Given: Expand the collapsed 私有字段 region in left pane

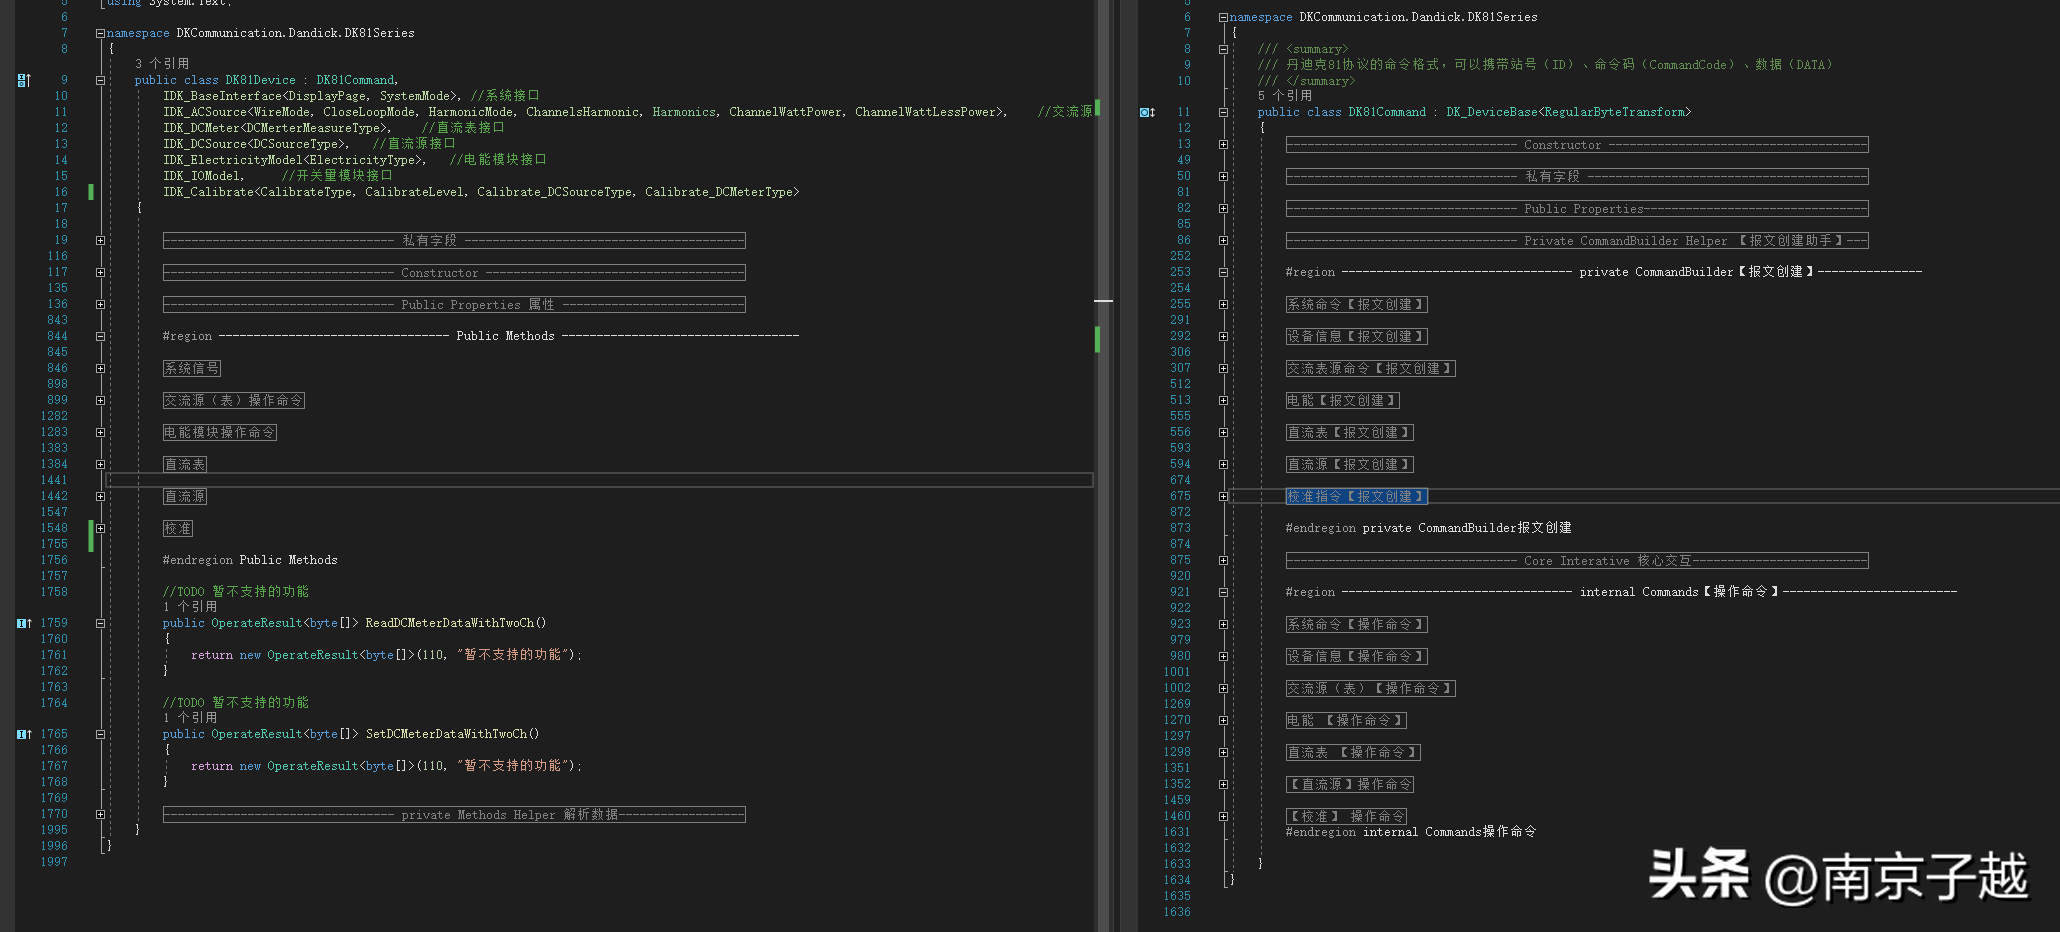Looking at the screenshot, I should [x=100, y=240].
